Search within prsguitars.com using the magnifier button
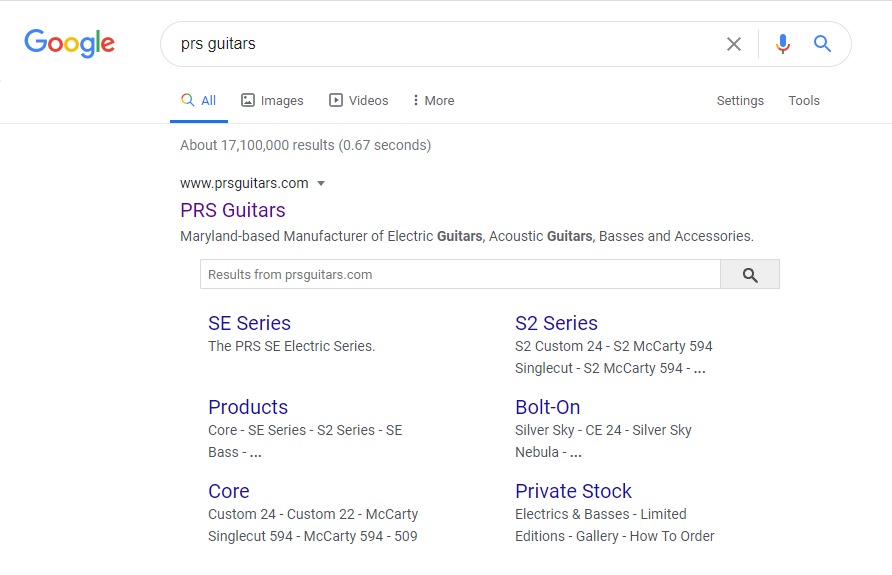 click(750, 275)
